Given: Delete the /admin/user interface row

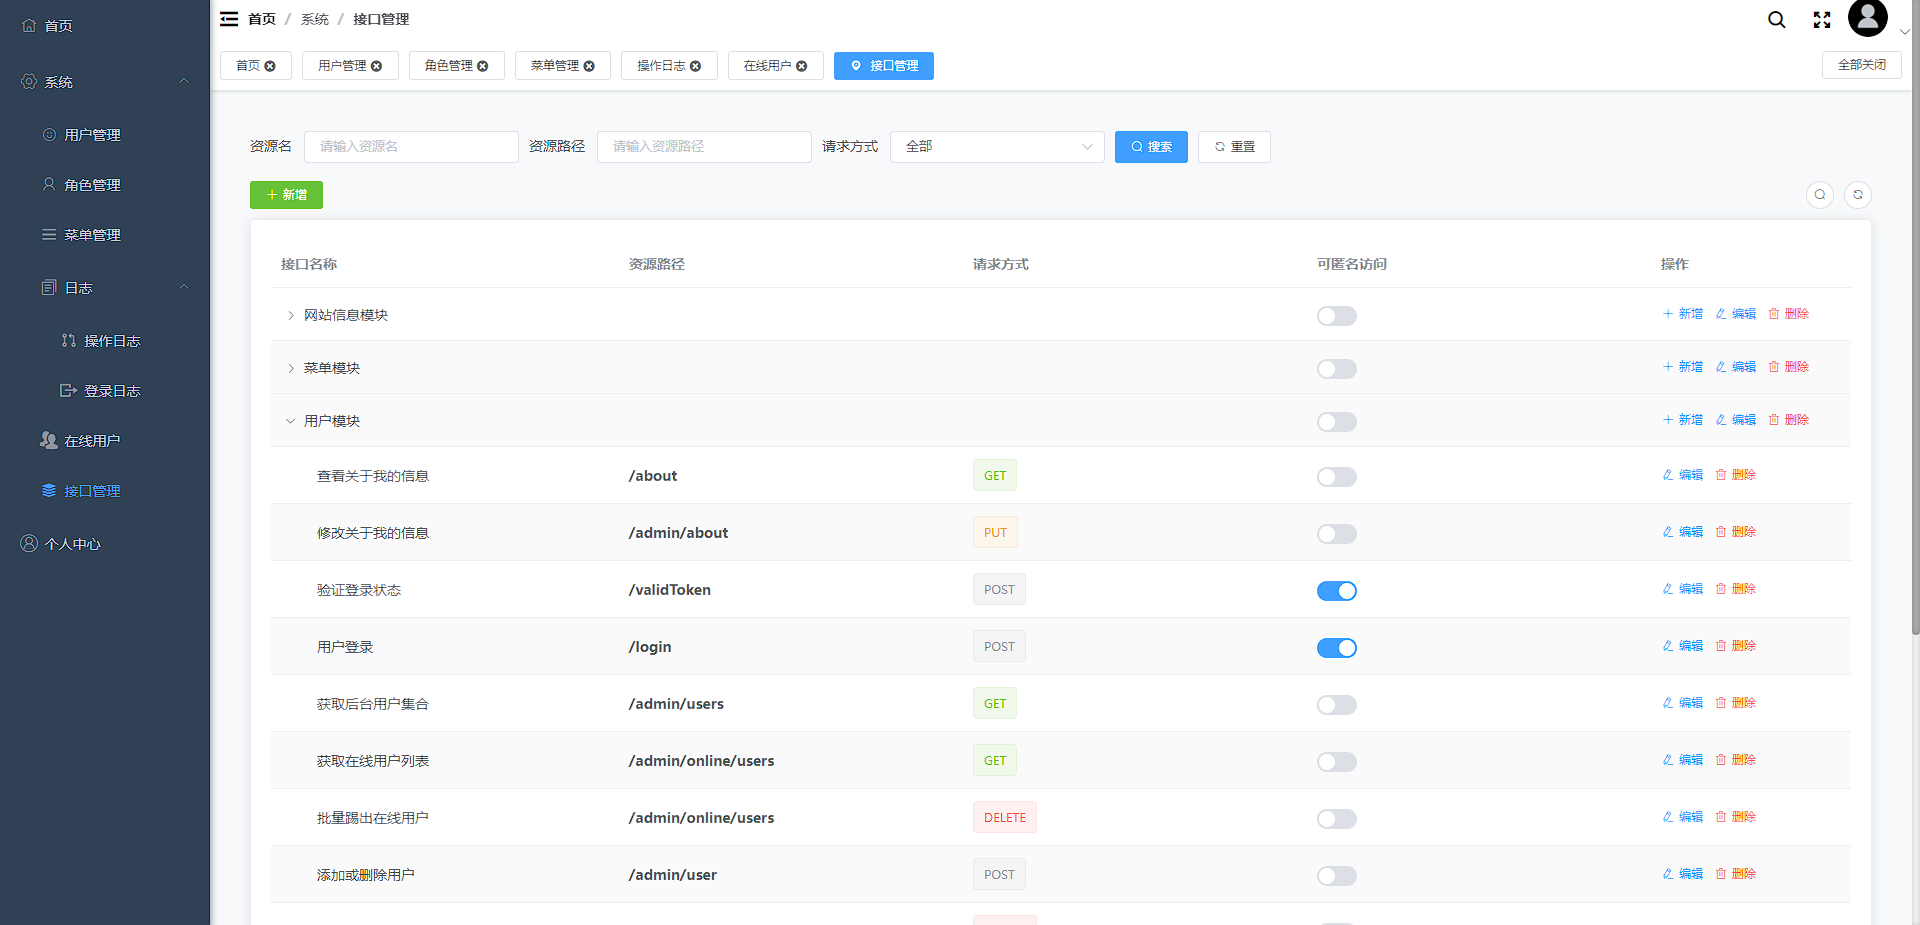Looking at the screenshot, I should [1735, 874].
